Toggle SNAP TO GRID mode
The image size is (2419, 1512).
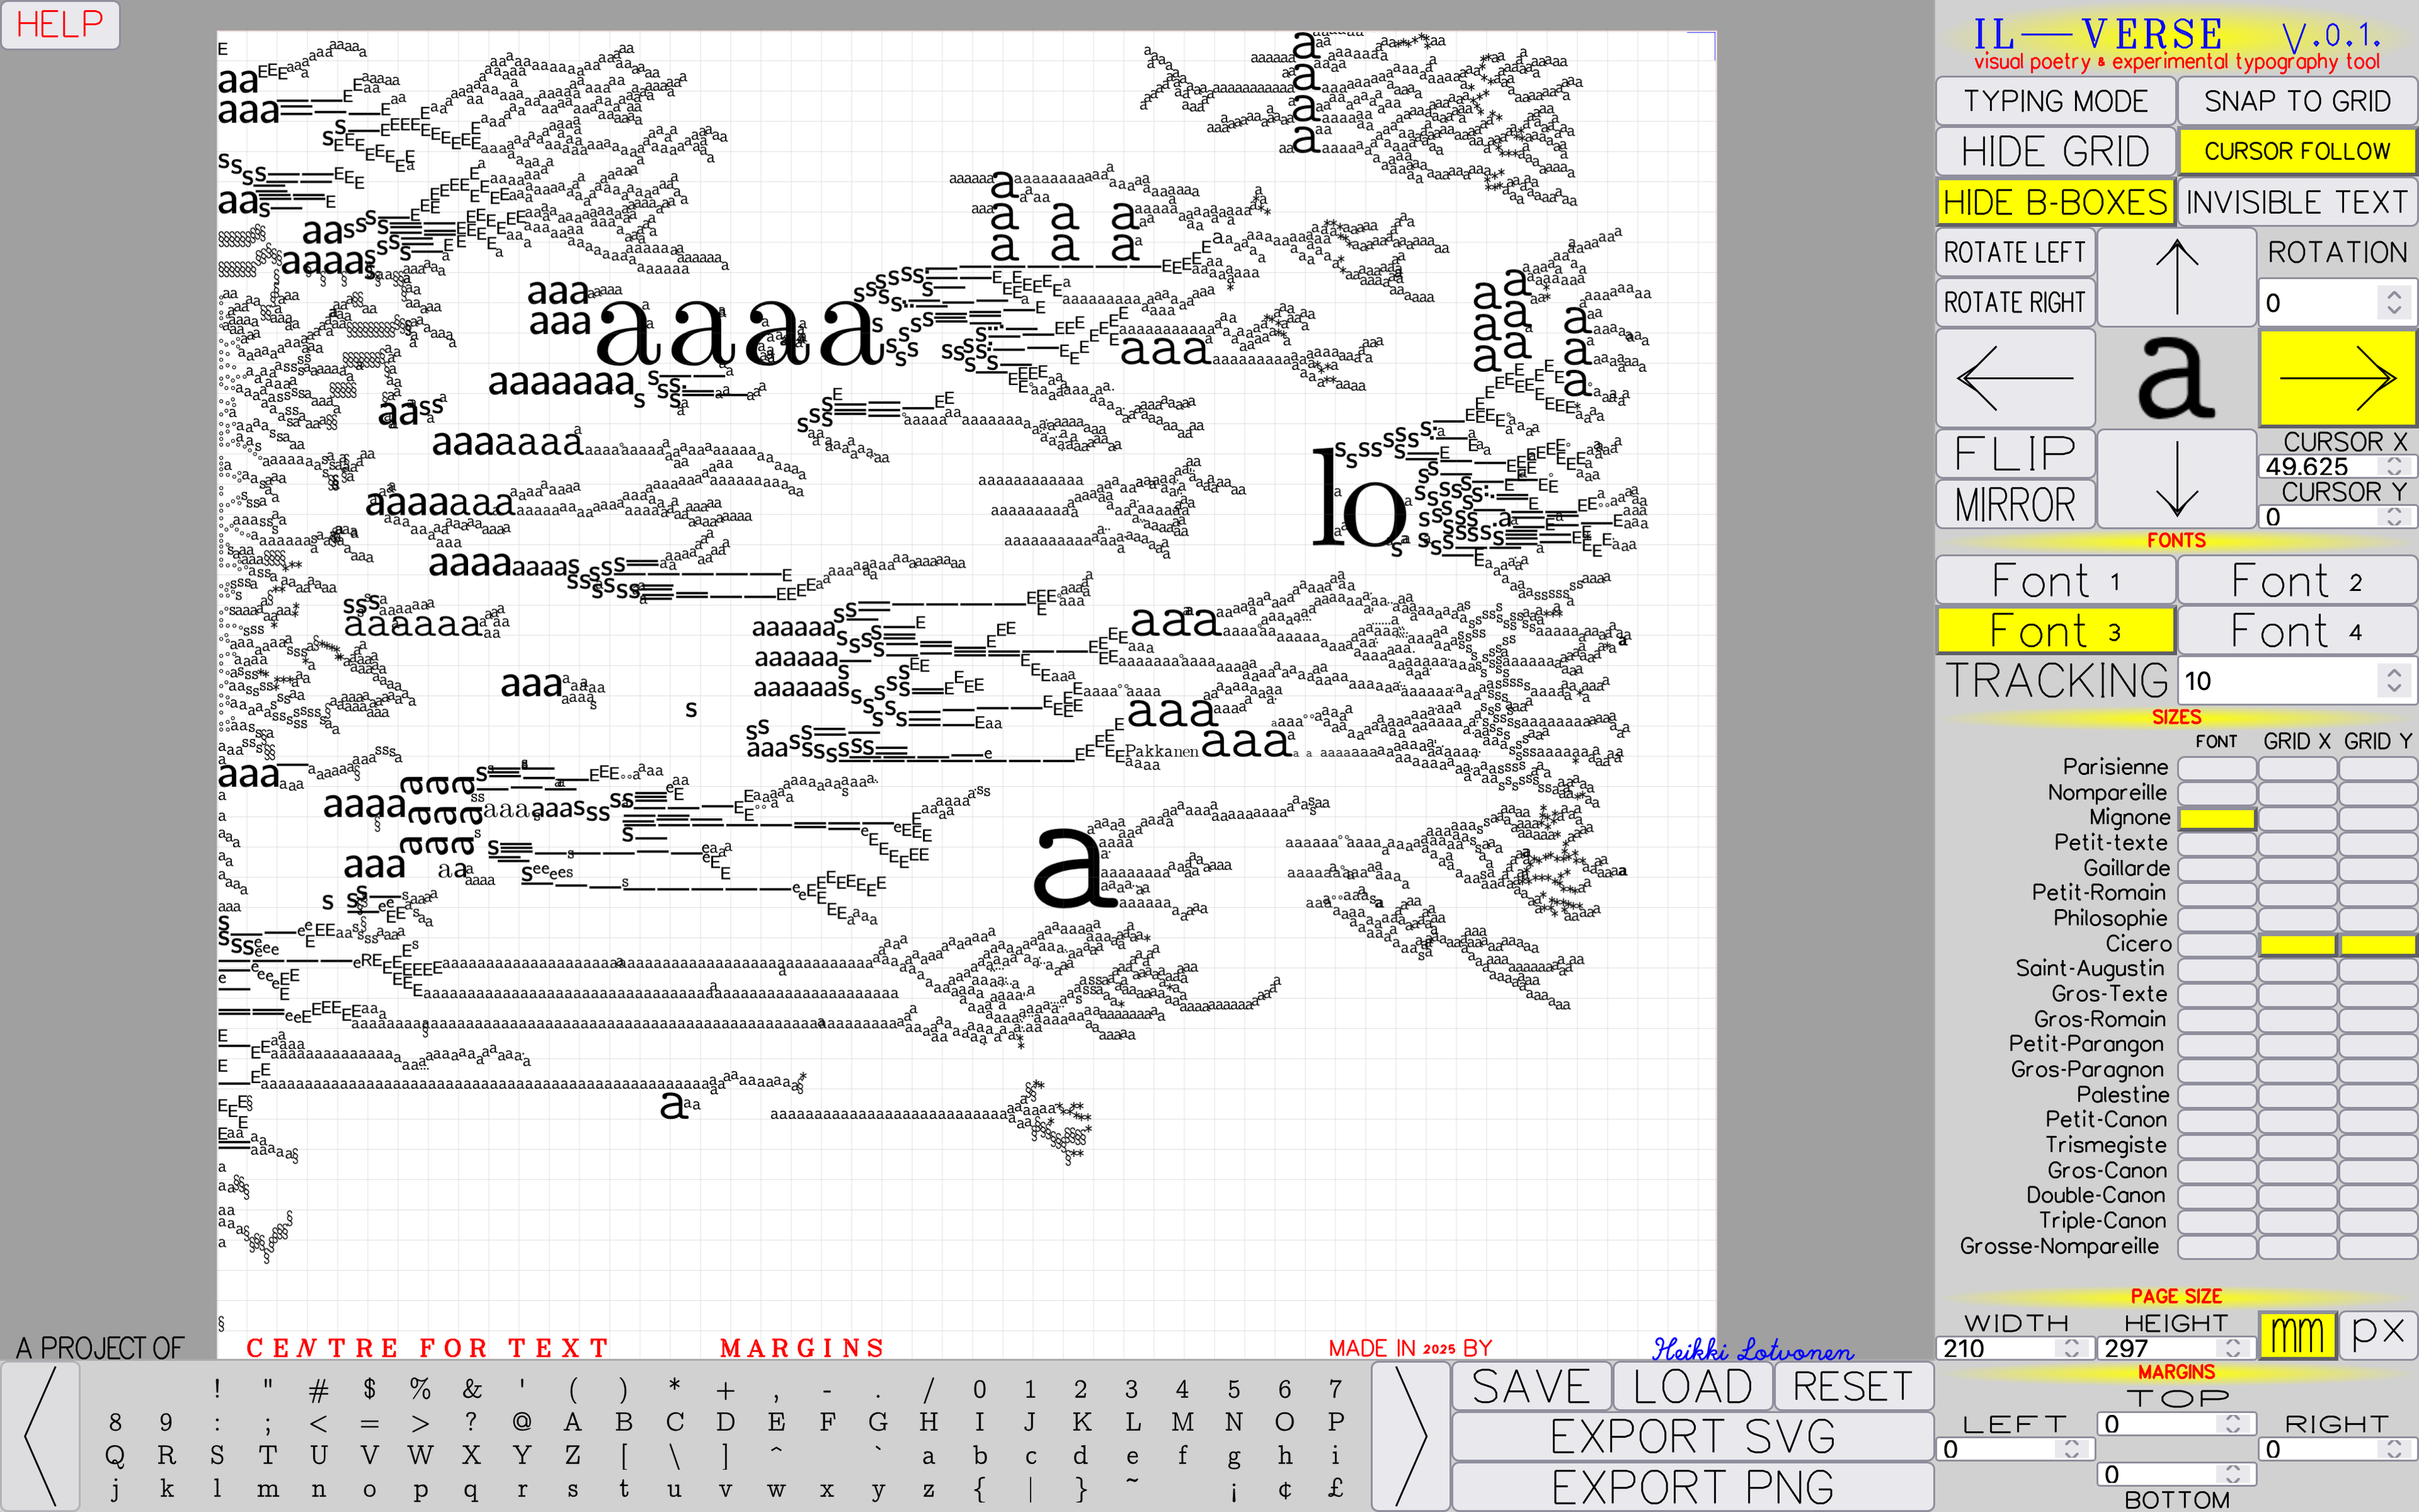(x=2297, y=101)
